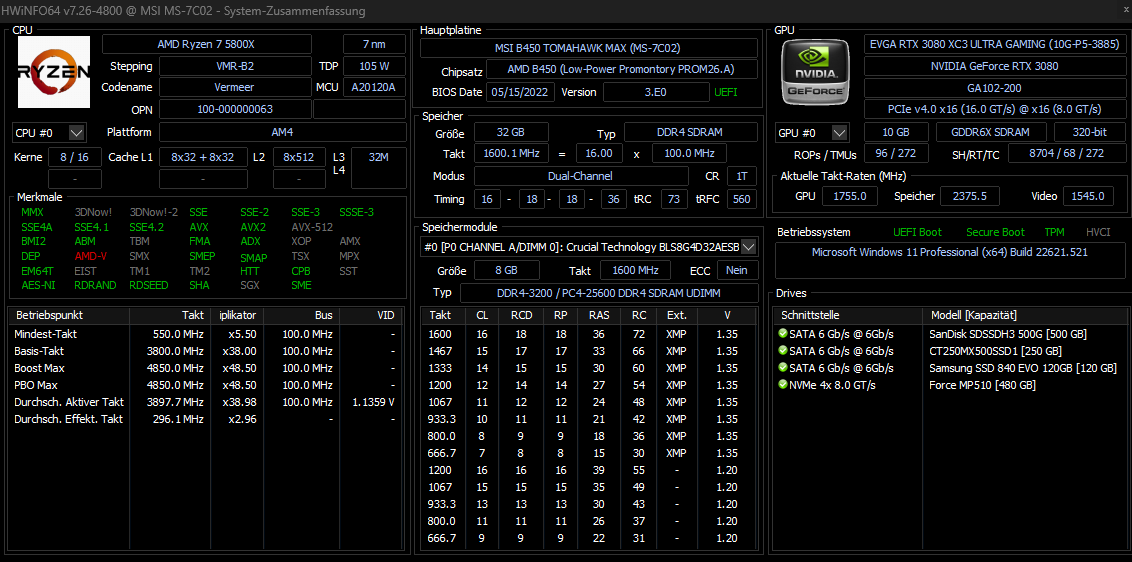1132x562 pixels.
Task: Click the CL column header in timings table
Action: [x=482, y=316]
